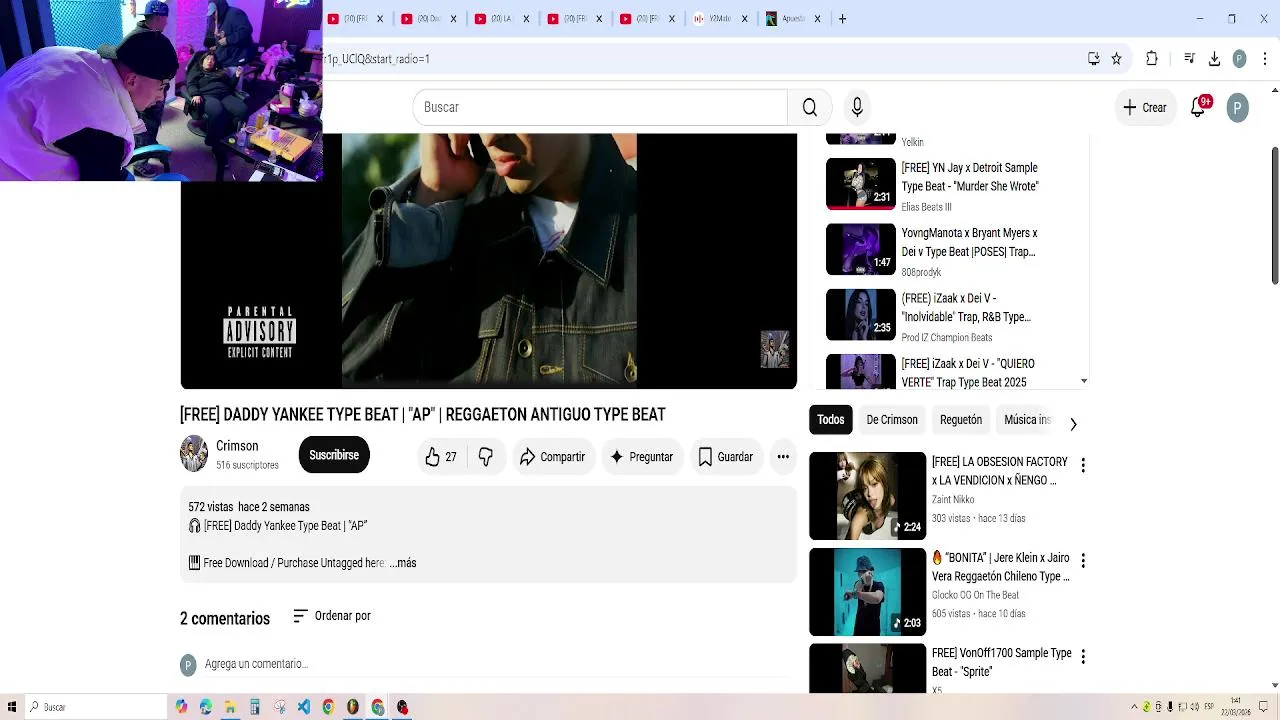Click the Crear create button
Screen dimensions: 1280x720
click(1145, 107)
